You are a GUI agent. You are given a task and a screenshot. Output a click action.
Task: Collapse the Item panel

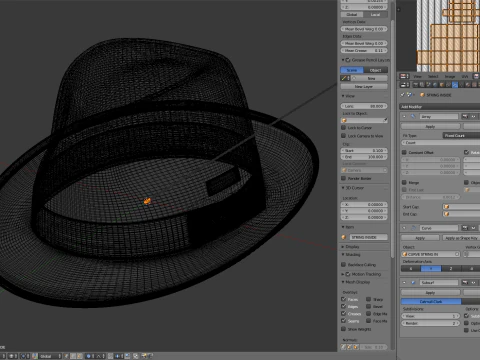(343, 227)
